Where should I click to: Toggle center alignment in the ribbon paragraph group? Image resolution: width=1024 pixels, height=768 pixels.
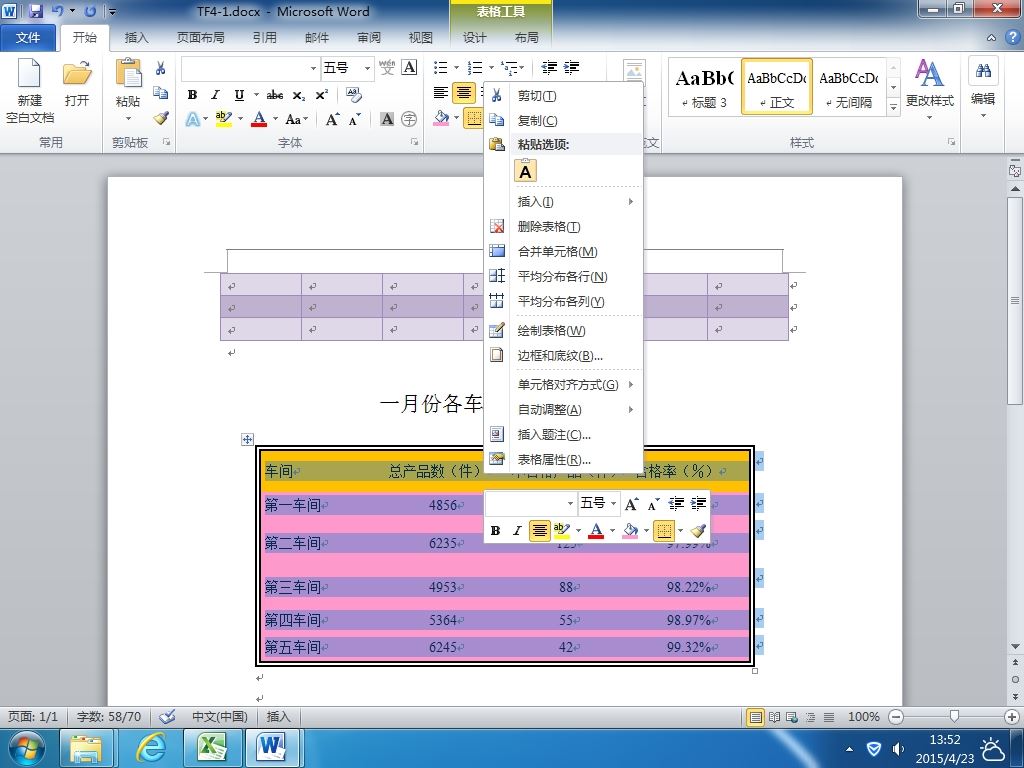point(464,93)
